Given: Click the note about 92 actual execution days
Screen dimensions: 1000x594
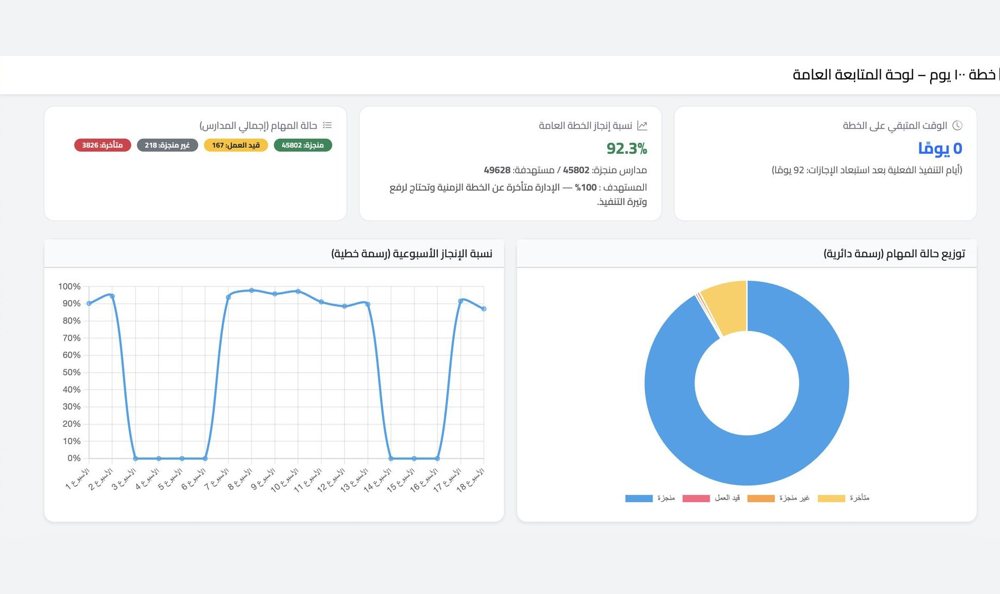Looking at the screenshot, I should 867,170.
